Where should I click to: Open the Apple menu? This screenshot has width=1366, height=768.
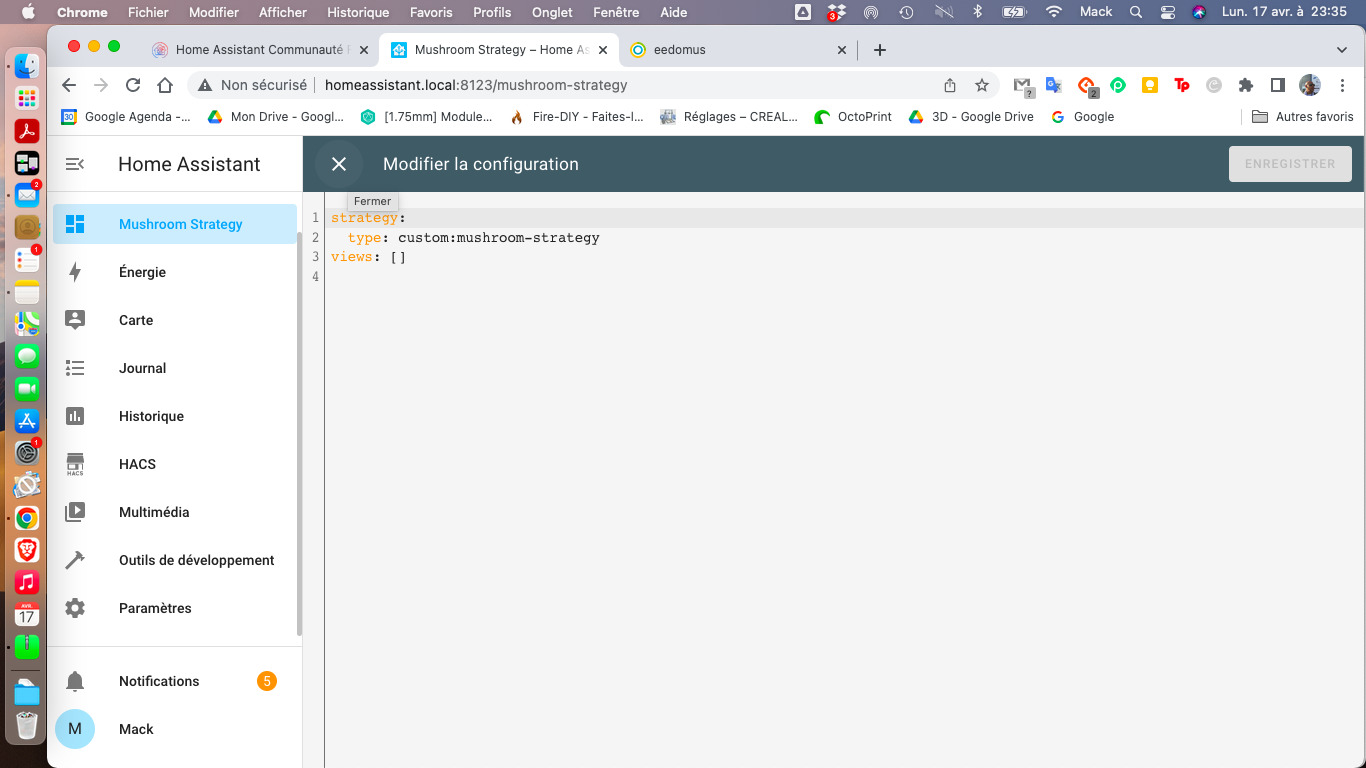[x=27, y=12]
